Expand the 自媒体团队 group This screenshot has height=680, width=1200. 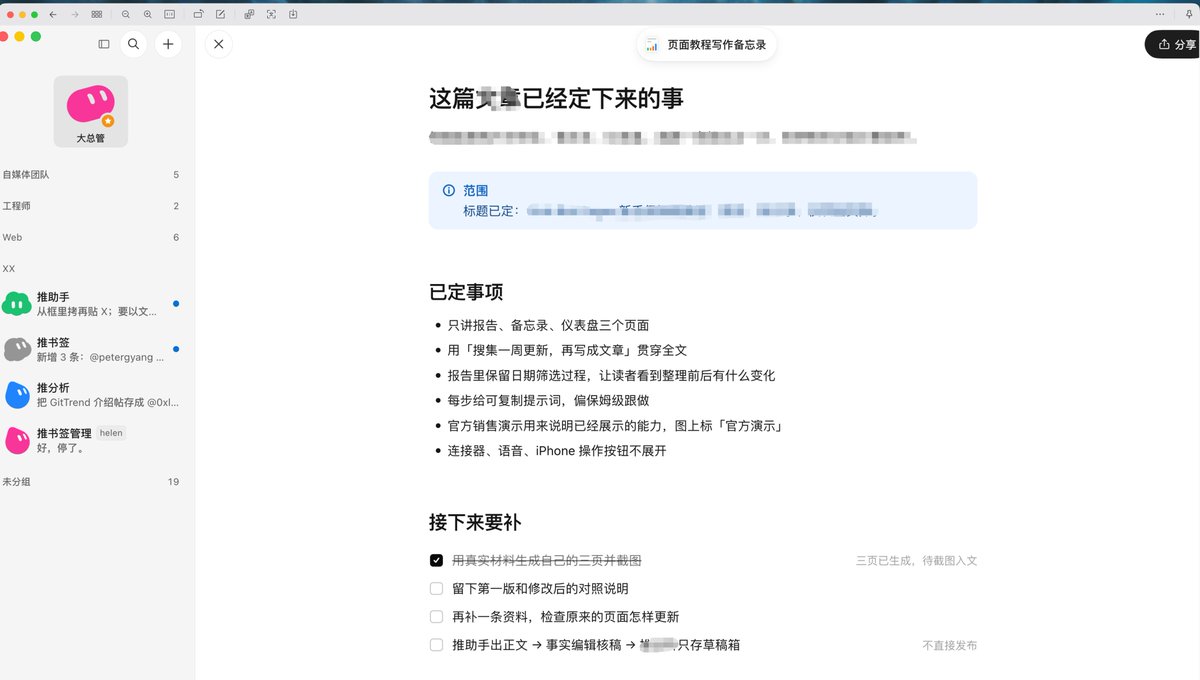tap(91, 174)
